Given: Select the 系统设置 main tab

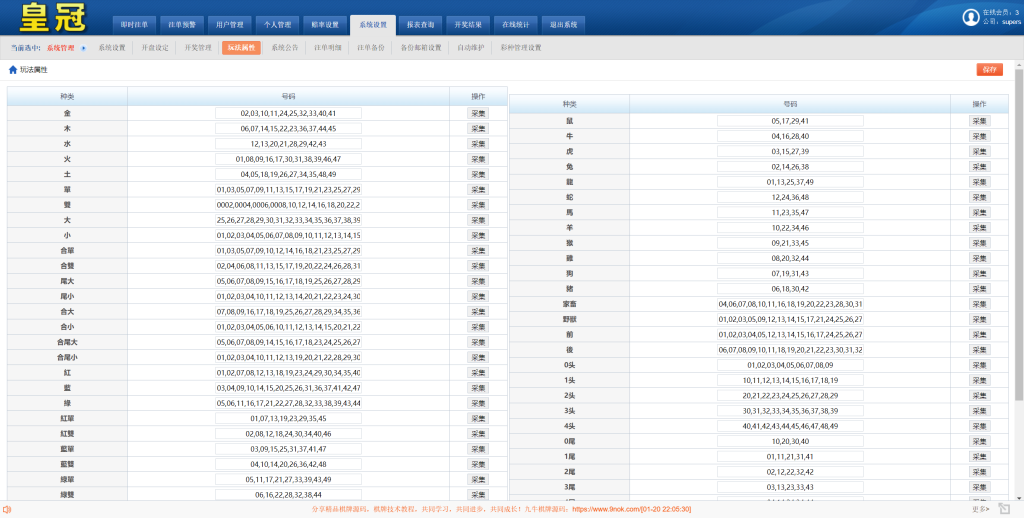Looking at the screenshot, I should (373, 25).
